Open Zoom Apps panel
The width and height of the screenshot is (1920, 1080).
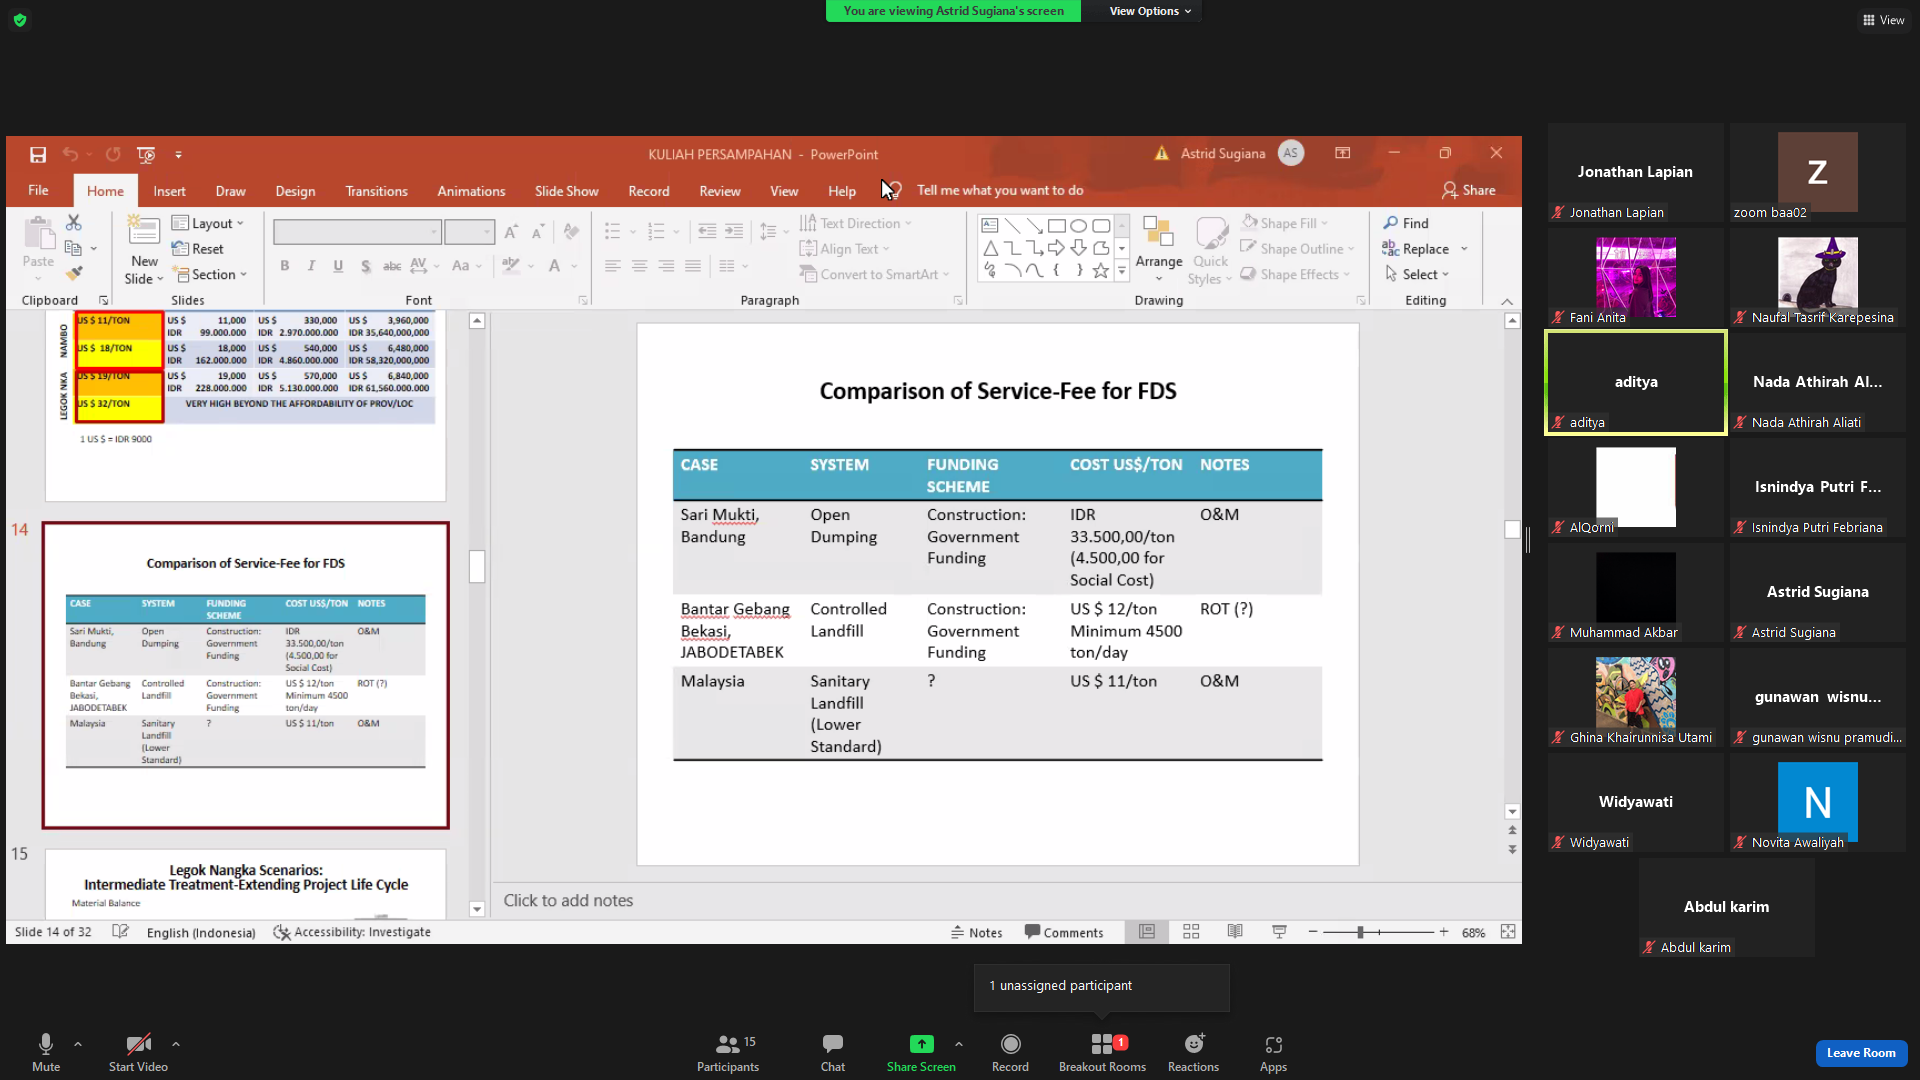click(1273, 1053)
